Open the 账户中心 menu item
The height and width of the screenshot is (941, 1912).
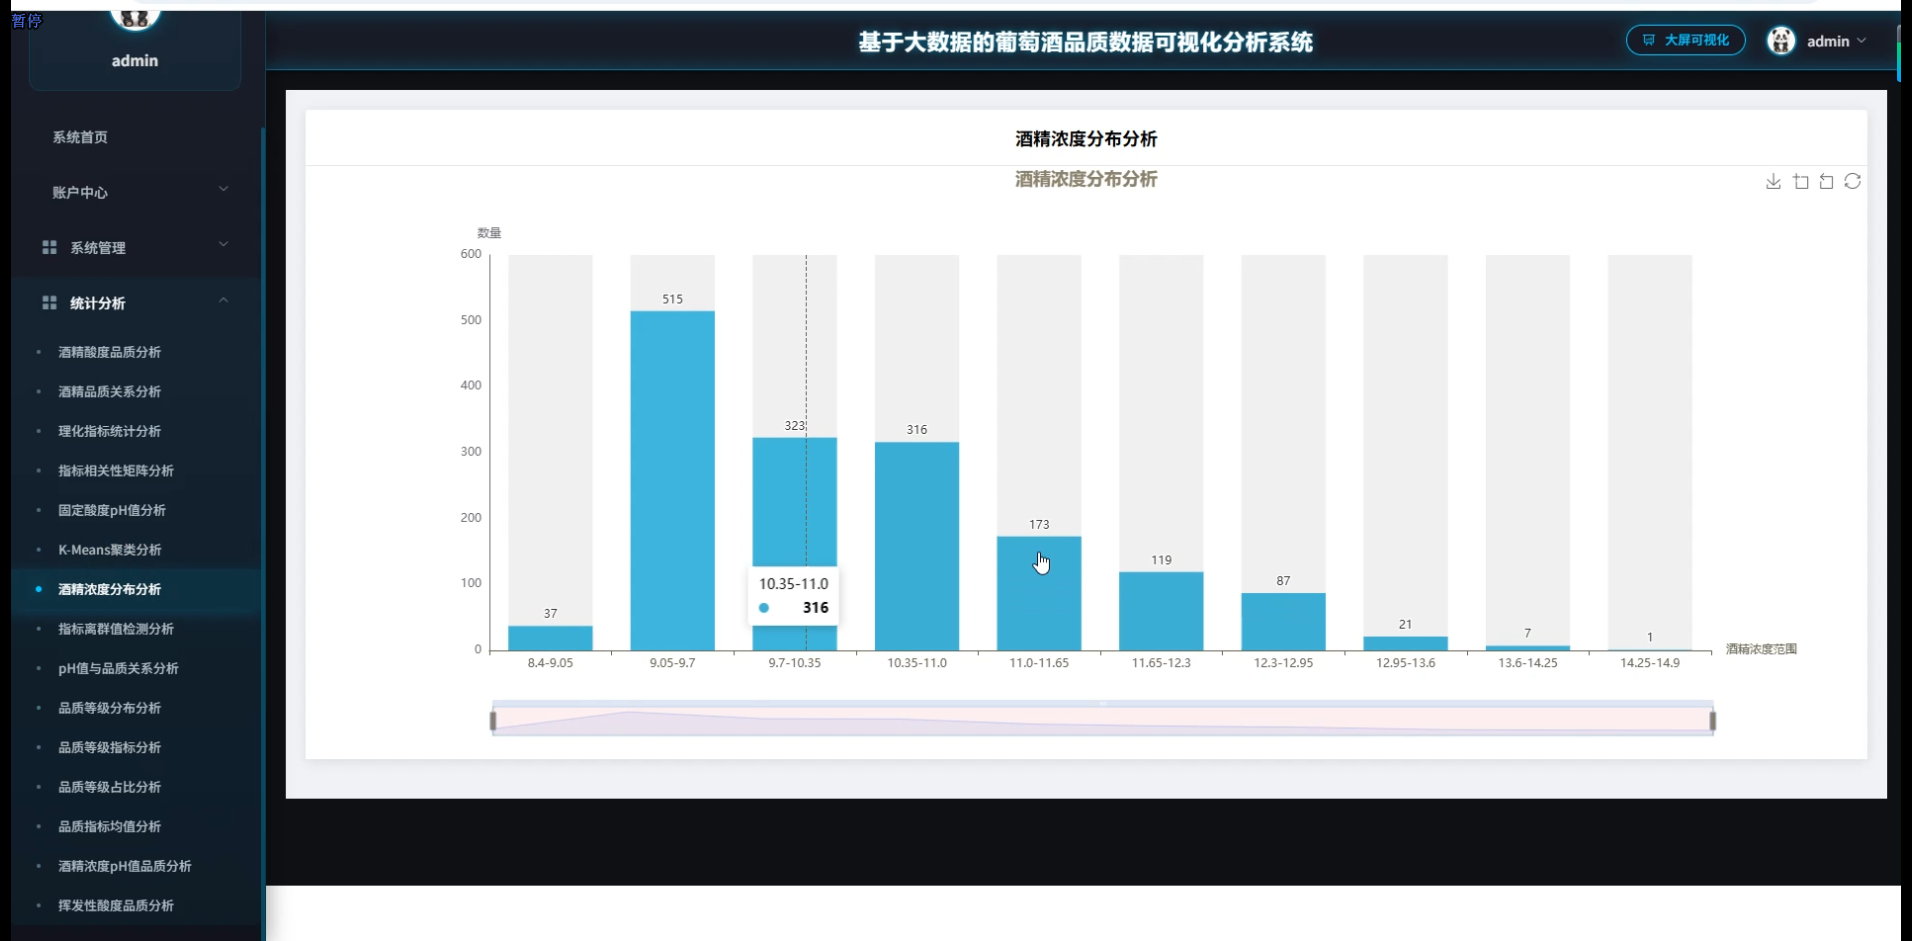click(x=80, y=192)
